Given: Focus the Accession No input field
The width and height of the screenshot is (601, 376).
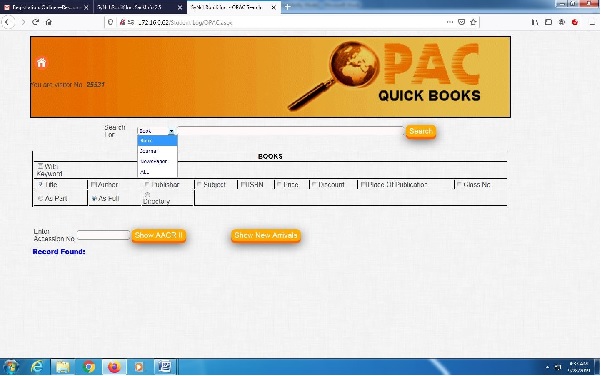Looking at the screenshot, I should point(103,235).
